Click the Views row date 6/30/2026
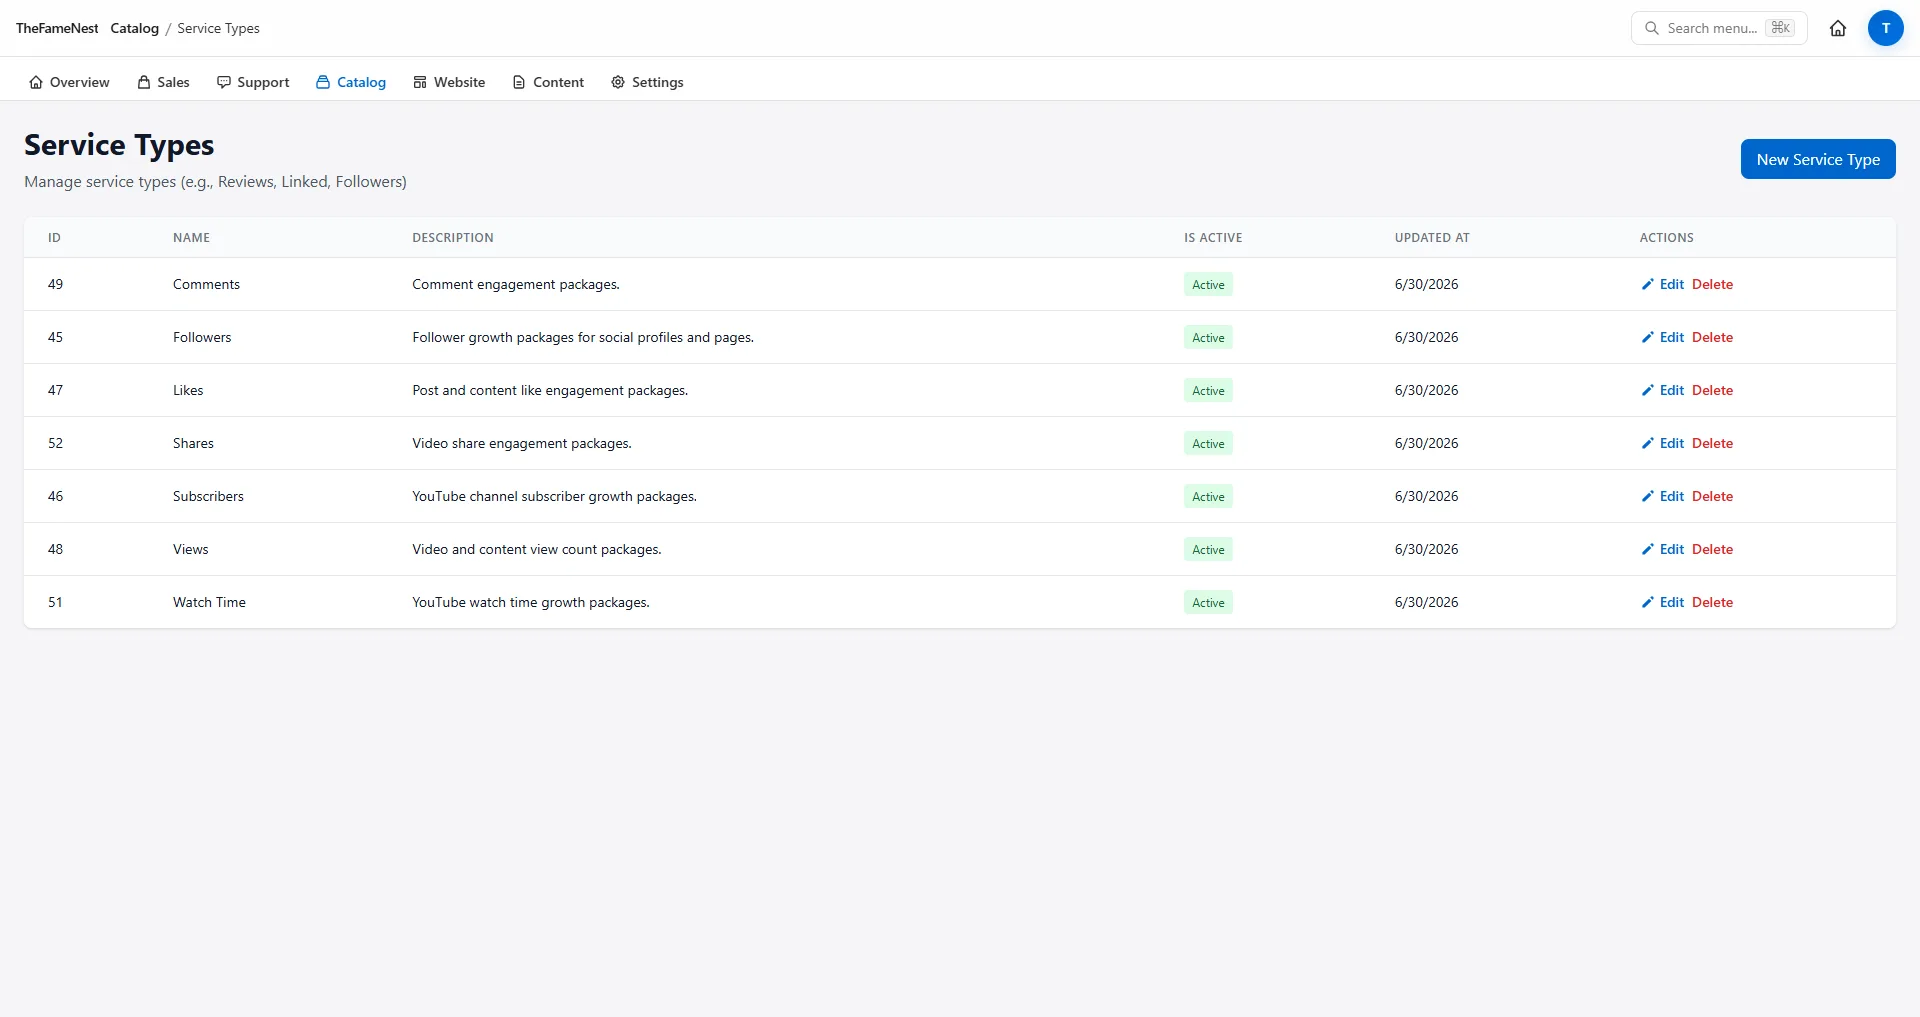The height and width of the screenshot is (1017, 1920). [x=1426, y=549]
